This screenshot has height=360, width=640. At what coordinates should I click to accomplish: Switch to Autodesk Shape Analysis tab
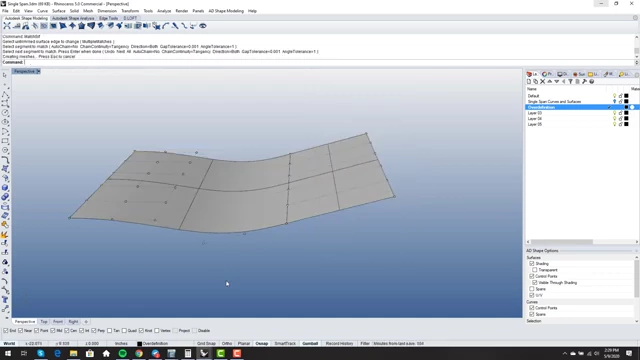(x=73, y=18)
